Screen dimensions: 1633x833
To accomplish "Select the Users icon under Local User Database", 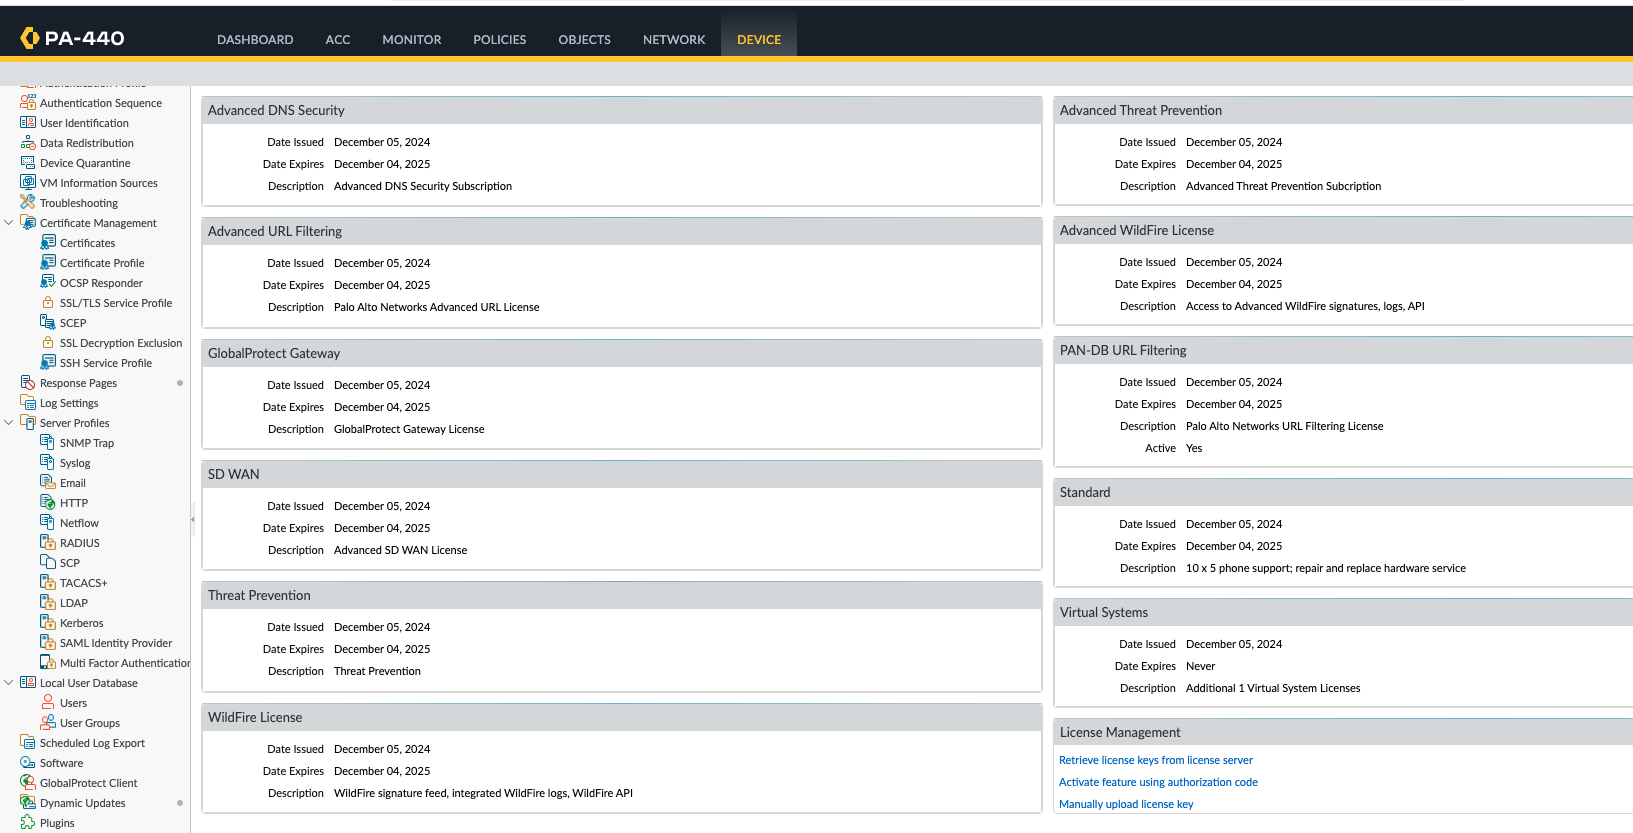I will (48, 703).
